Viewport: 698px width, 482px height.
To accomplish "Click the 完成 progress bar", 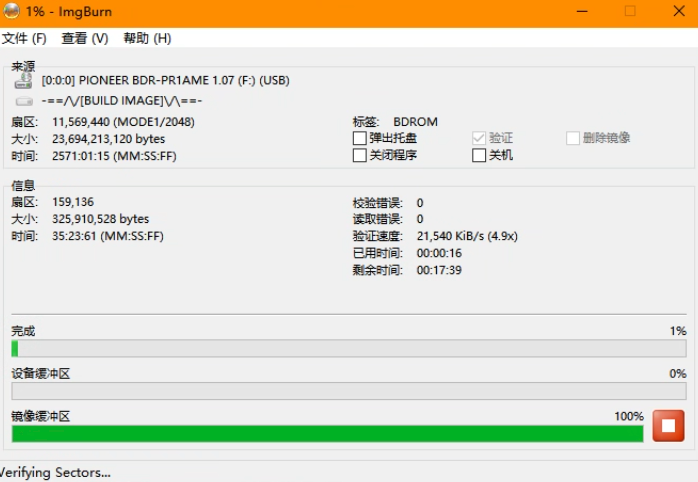I will pyautogui.click(x=348, y=349).
